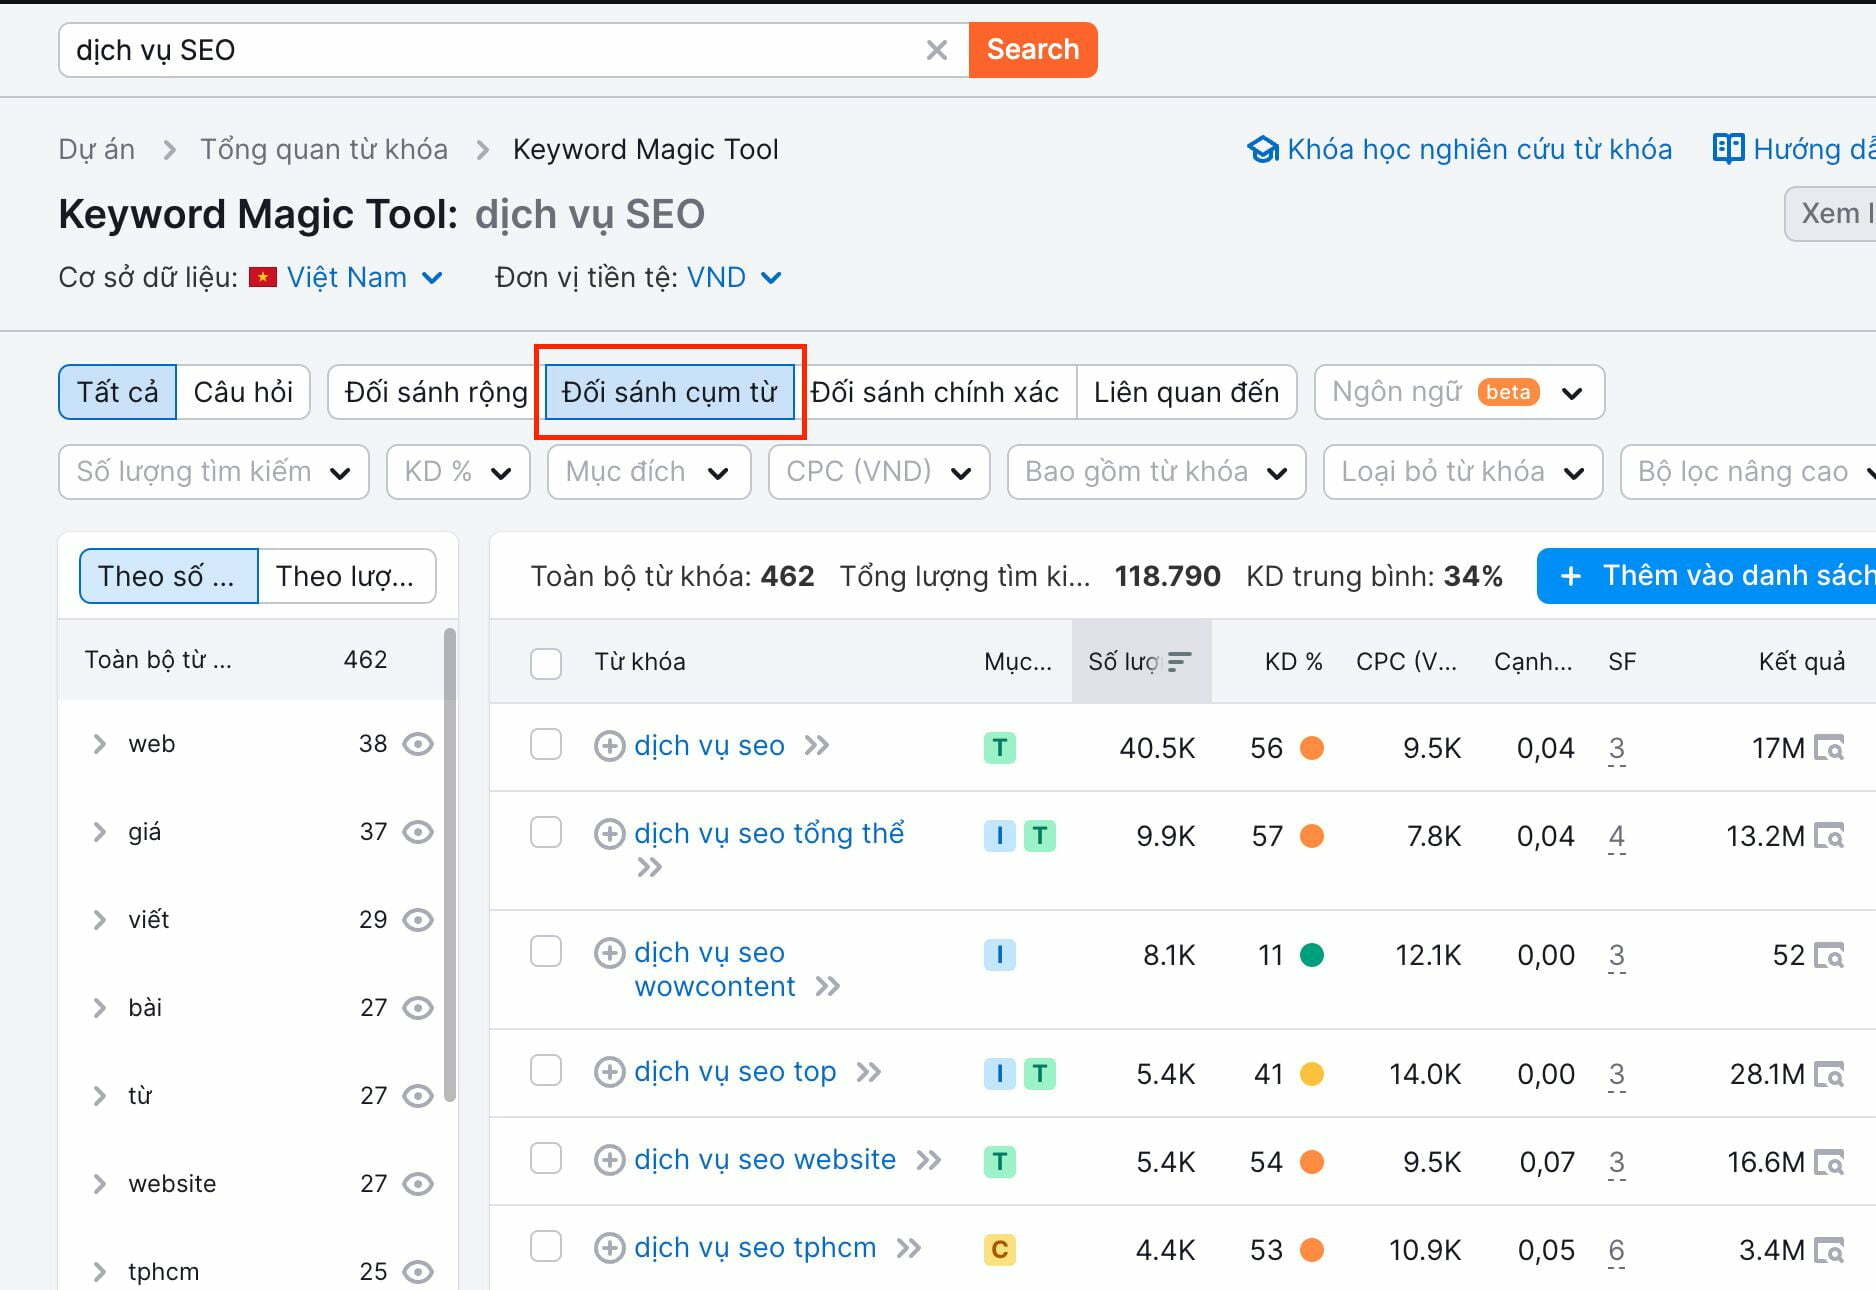Check the box for 'dịch vụ seo tphcm'
Viewport: 1876px width, 1290px height.
point(546,1247)
